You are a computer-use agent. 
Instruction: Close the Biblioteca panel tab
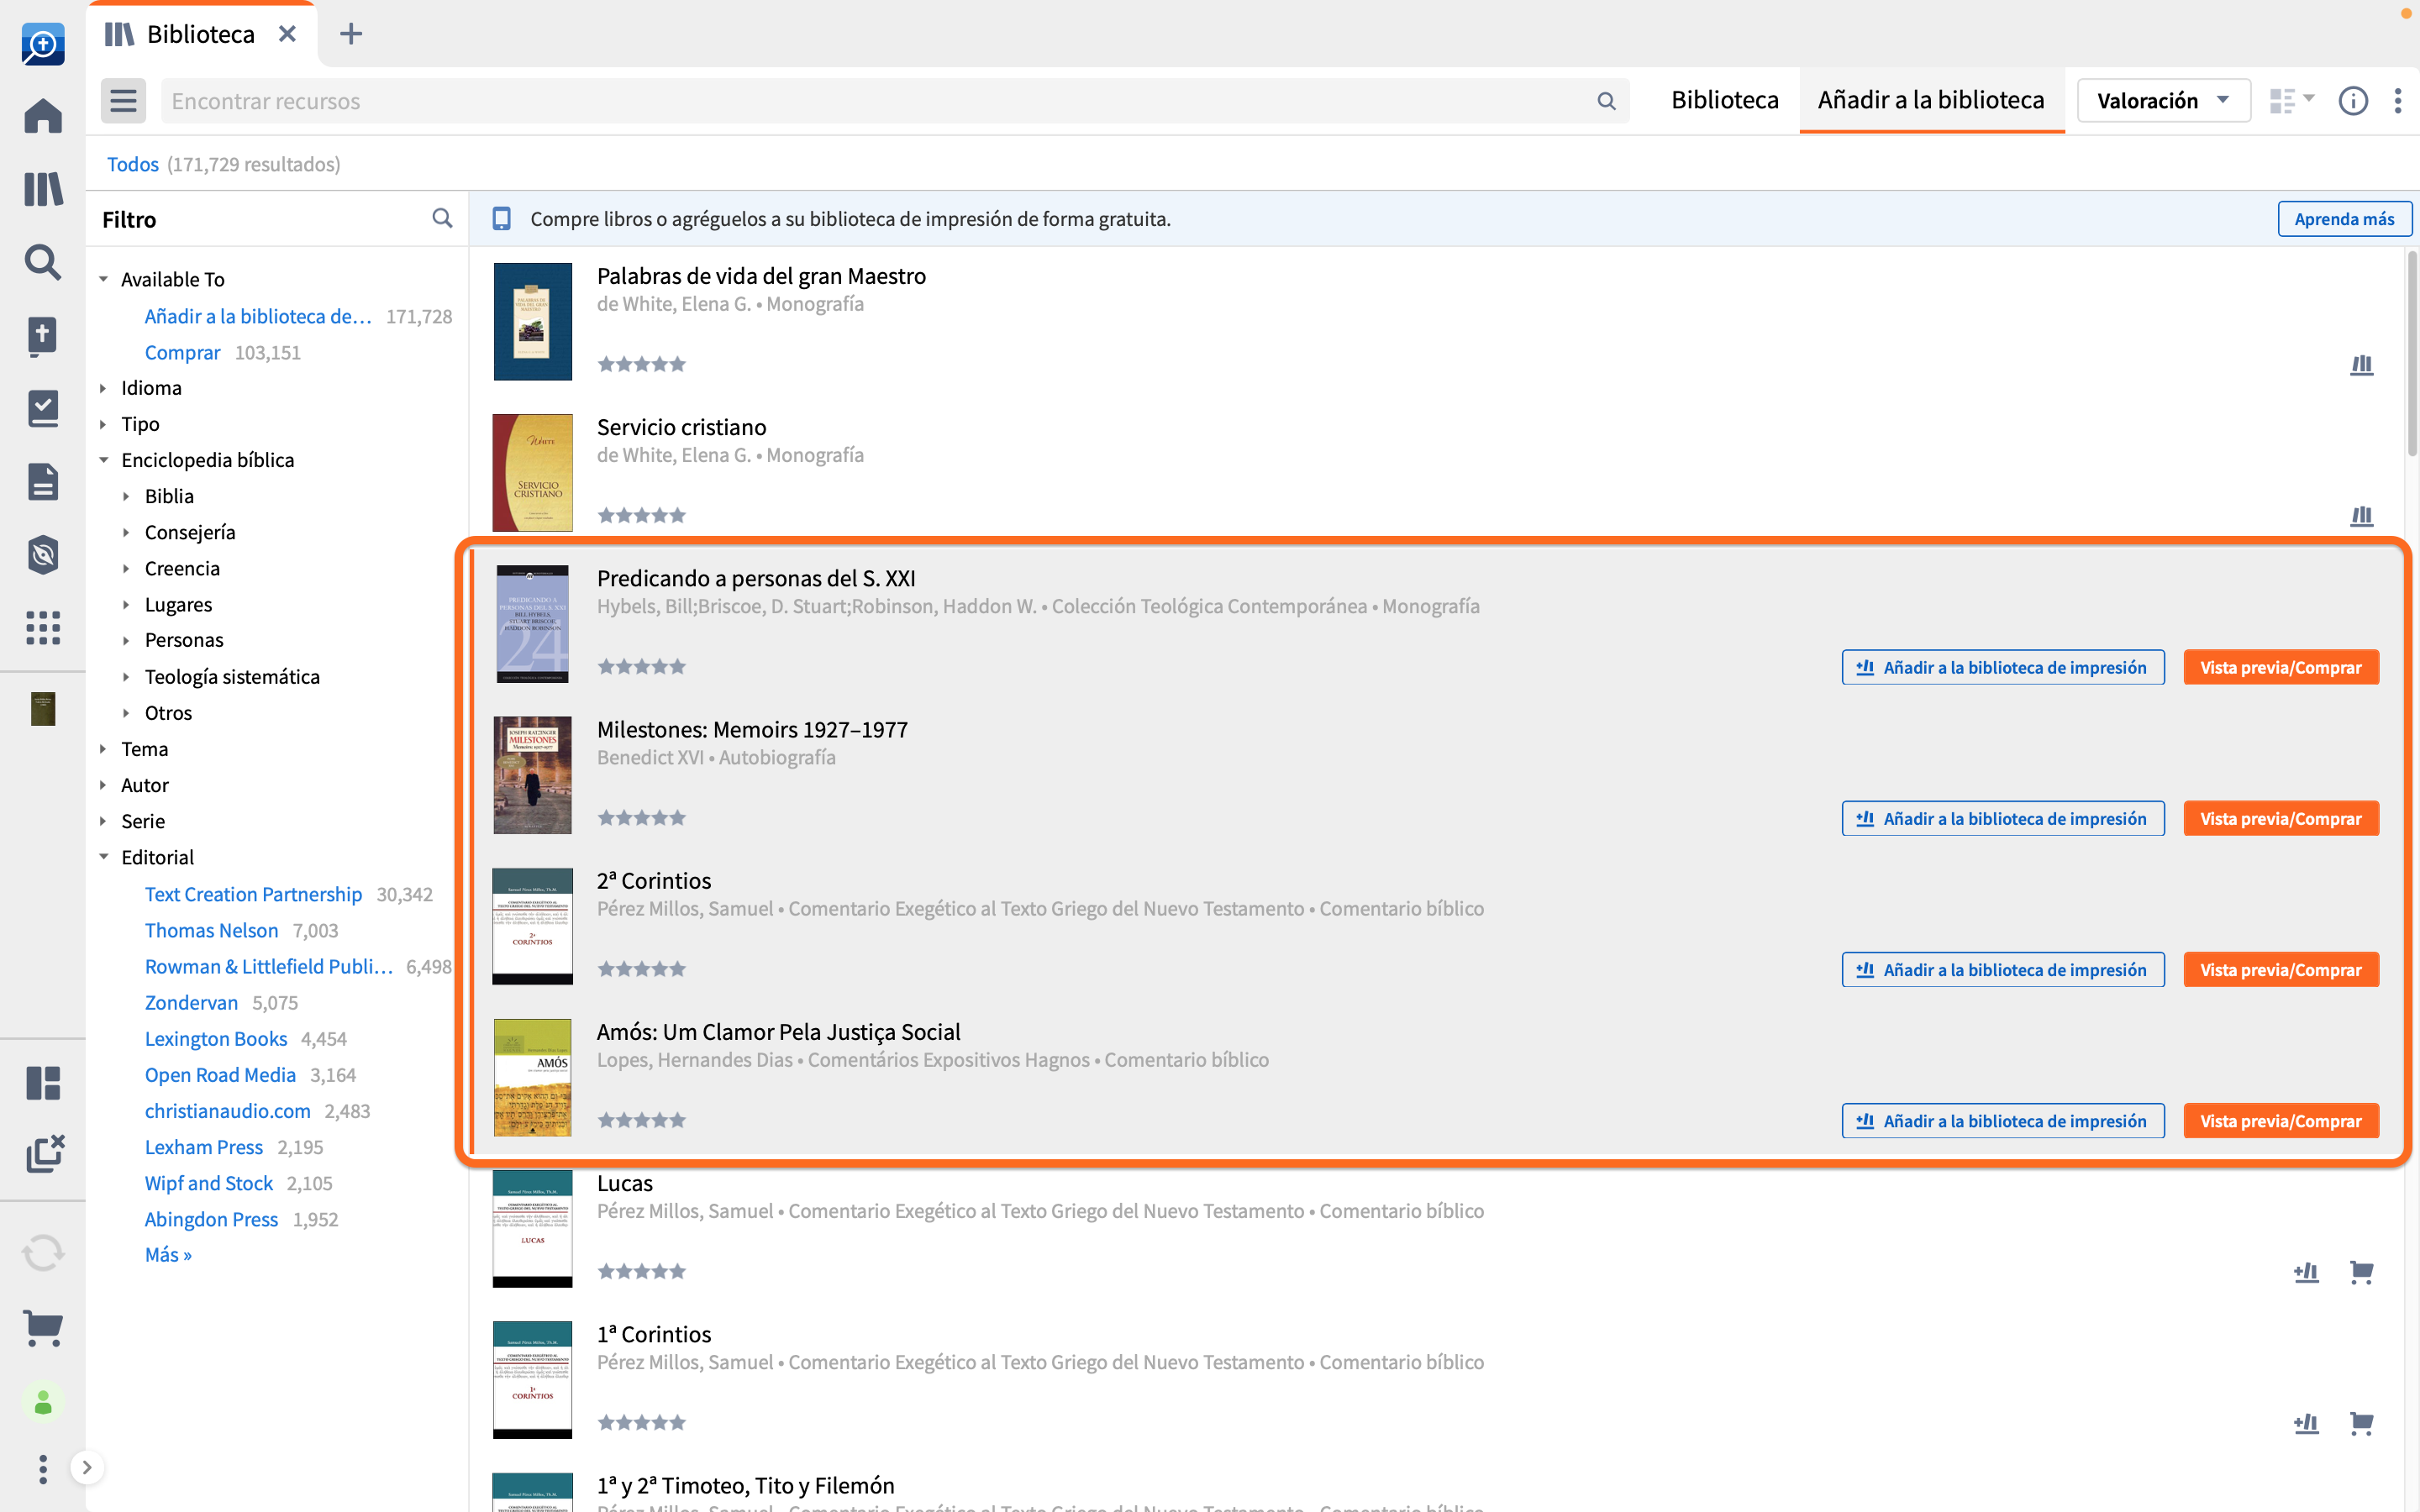click(287, 34)
